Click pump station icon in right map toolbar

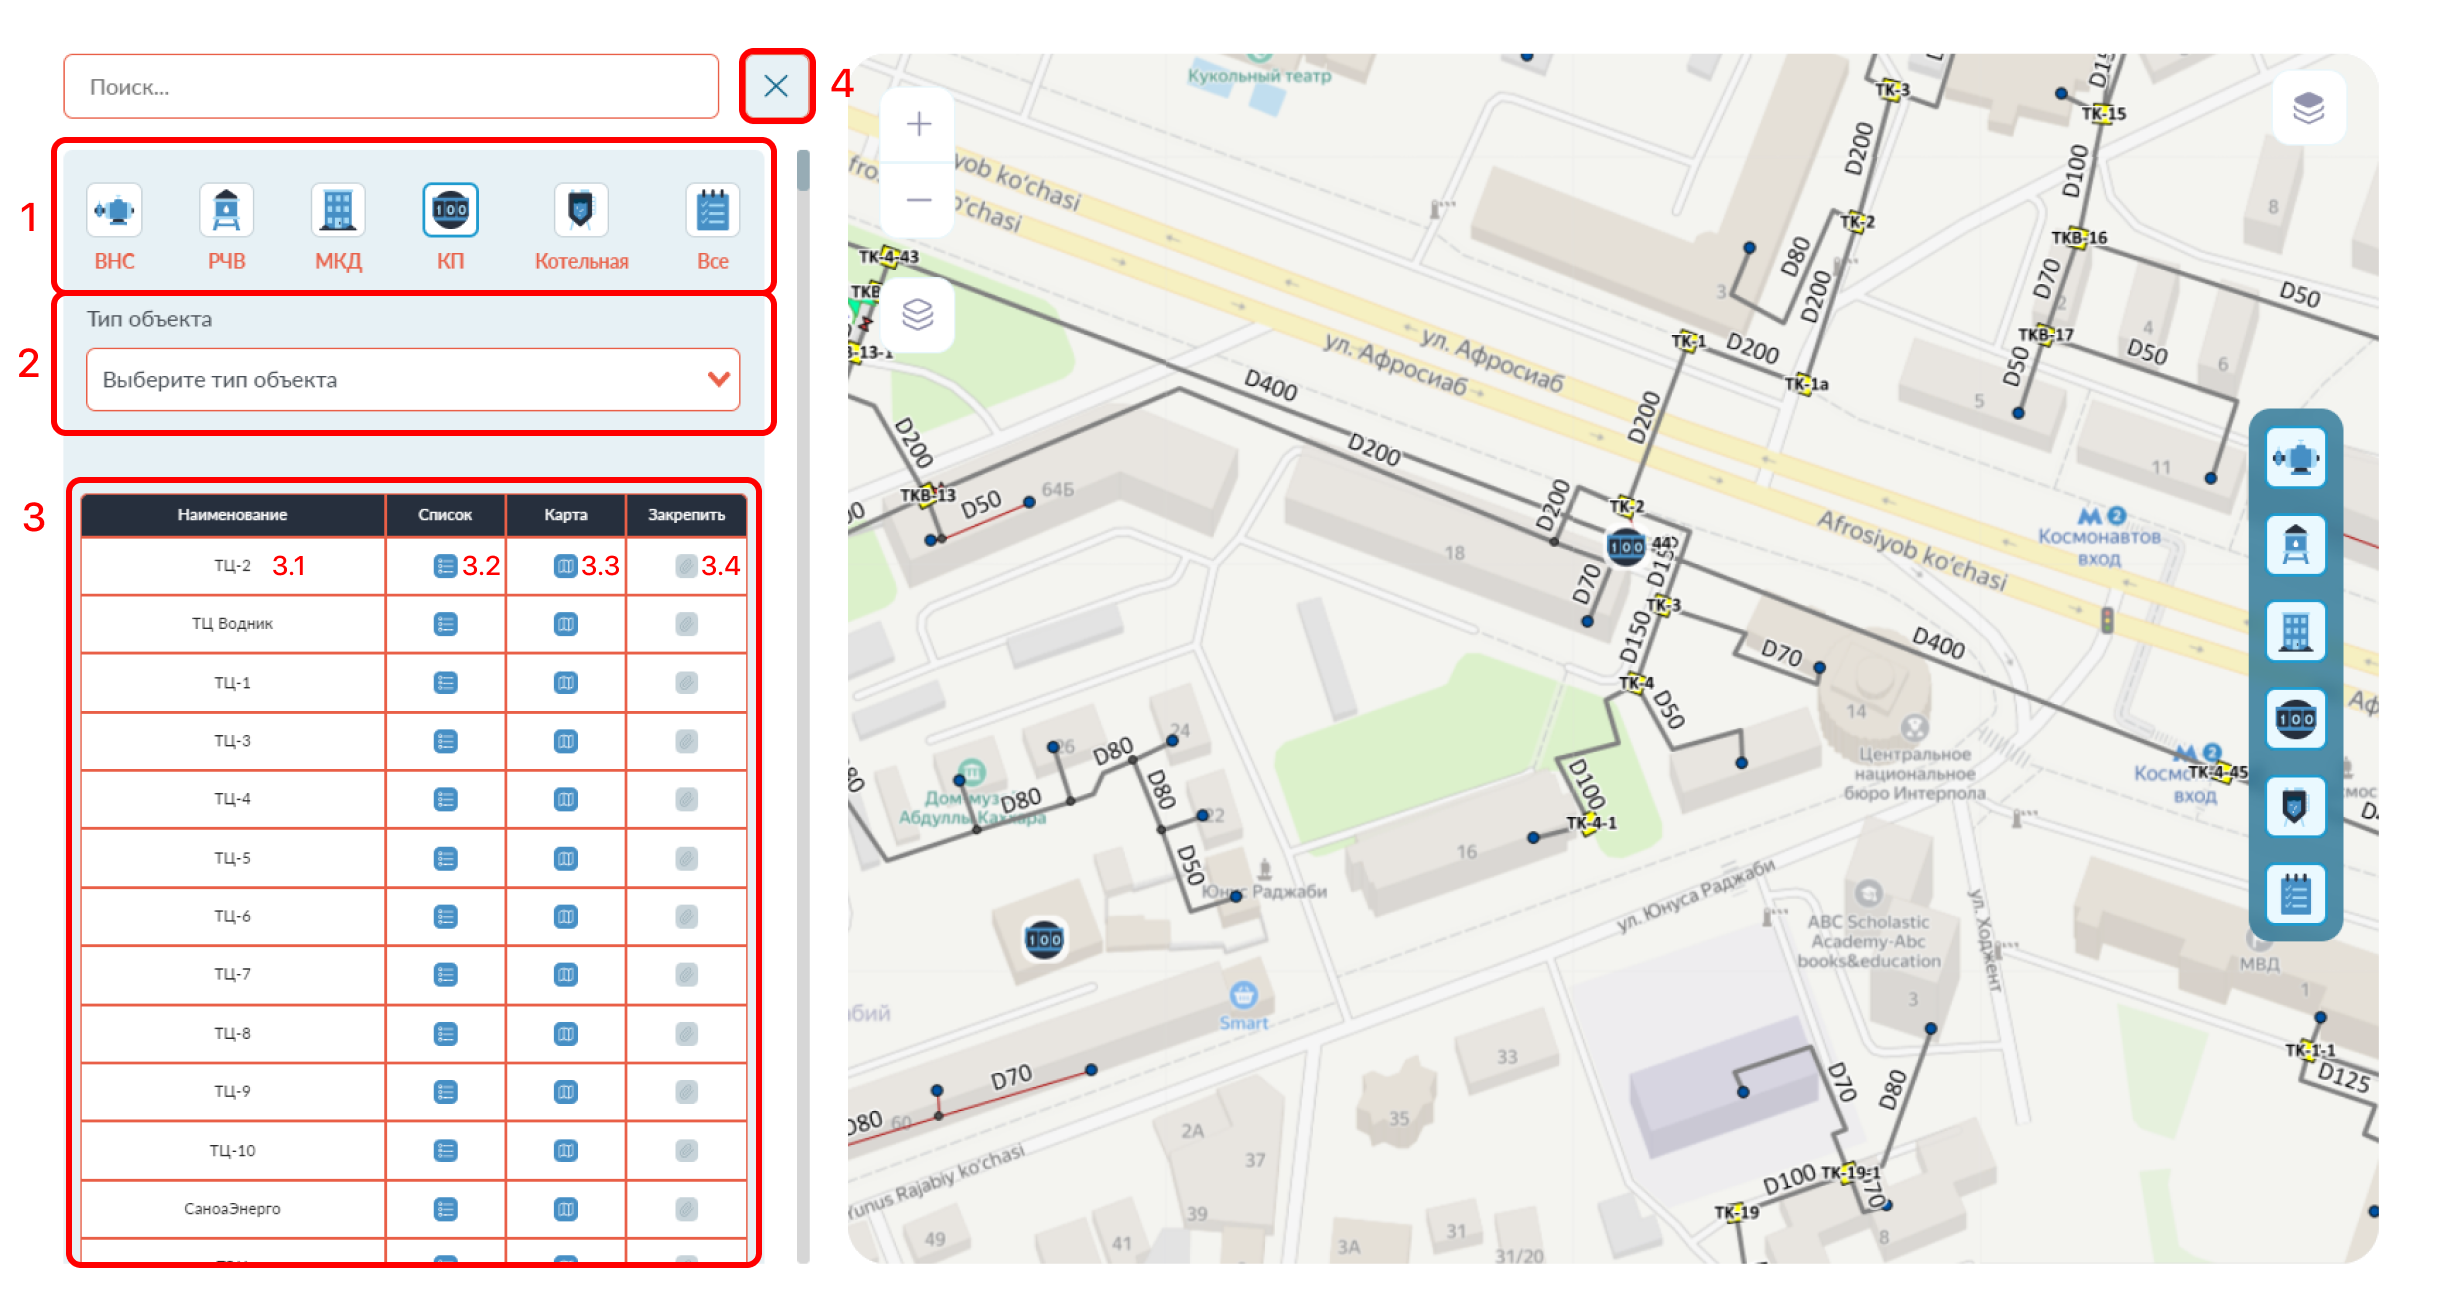click(x=2295, y=458)
